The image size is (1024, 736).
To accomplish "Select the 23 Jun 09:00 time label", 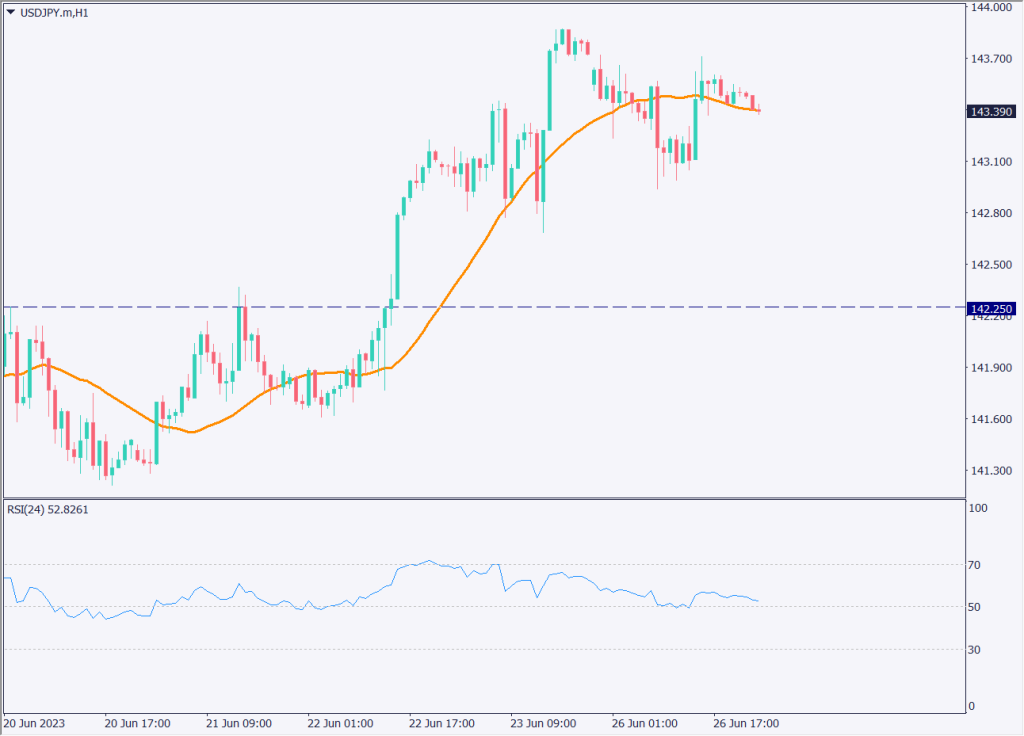I will [545, 723].
